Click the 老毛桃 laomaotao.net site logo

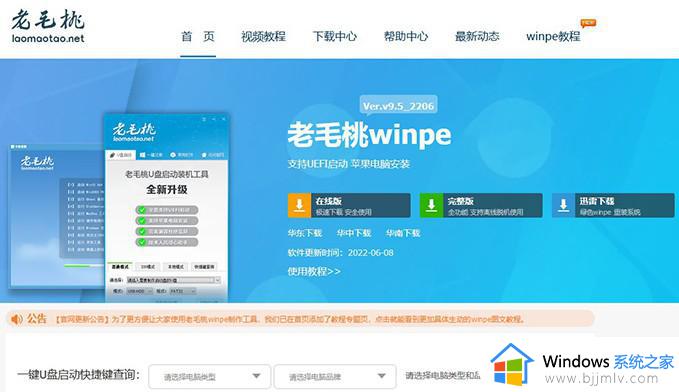click(48, 26)
